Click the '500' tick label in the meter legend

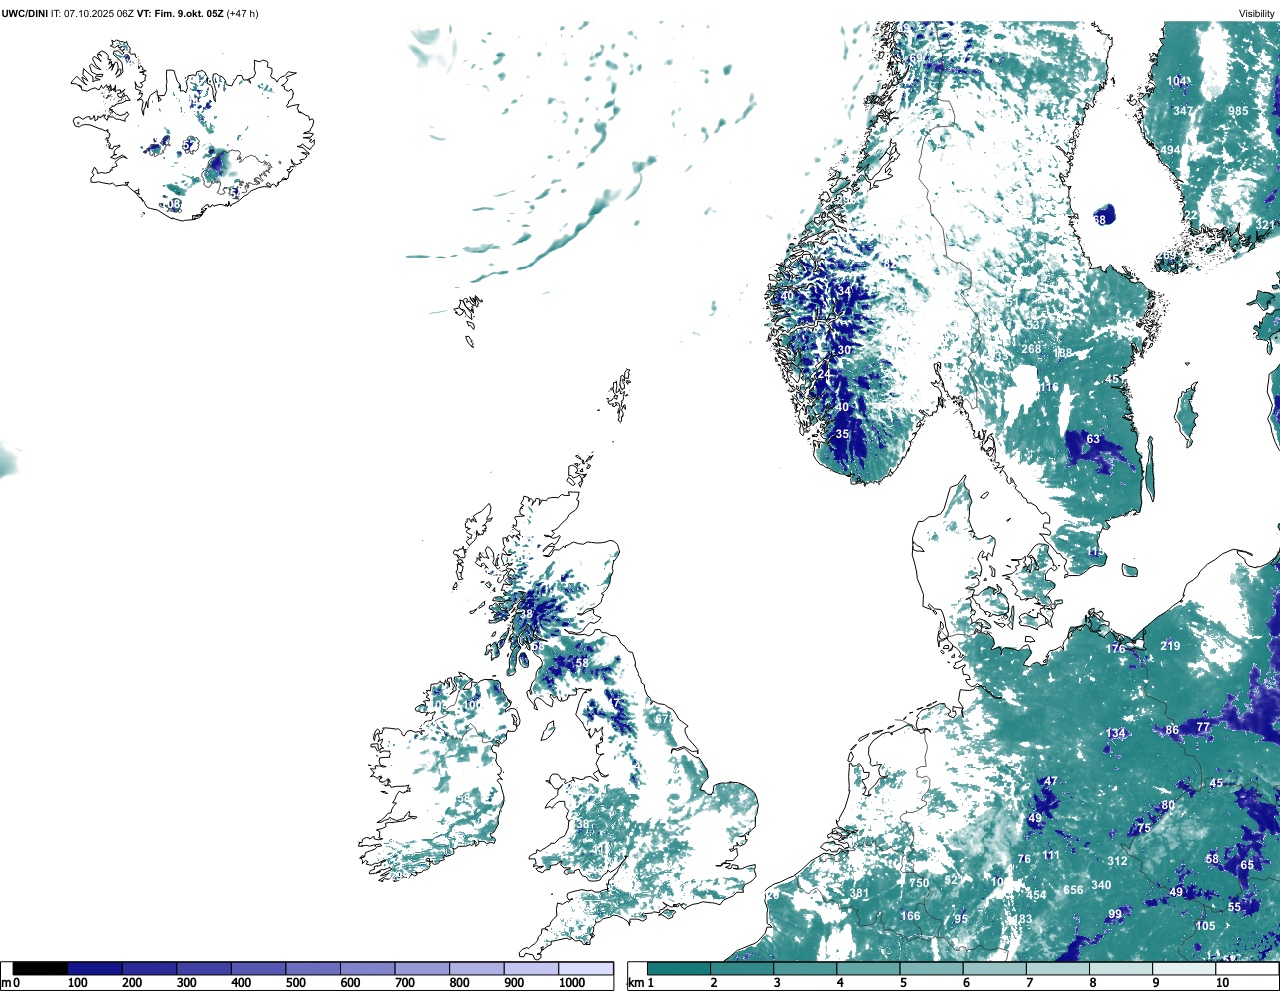tap(296, 983)
